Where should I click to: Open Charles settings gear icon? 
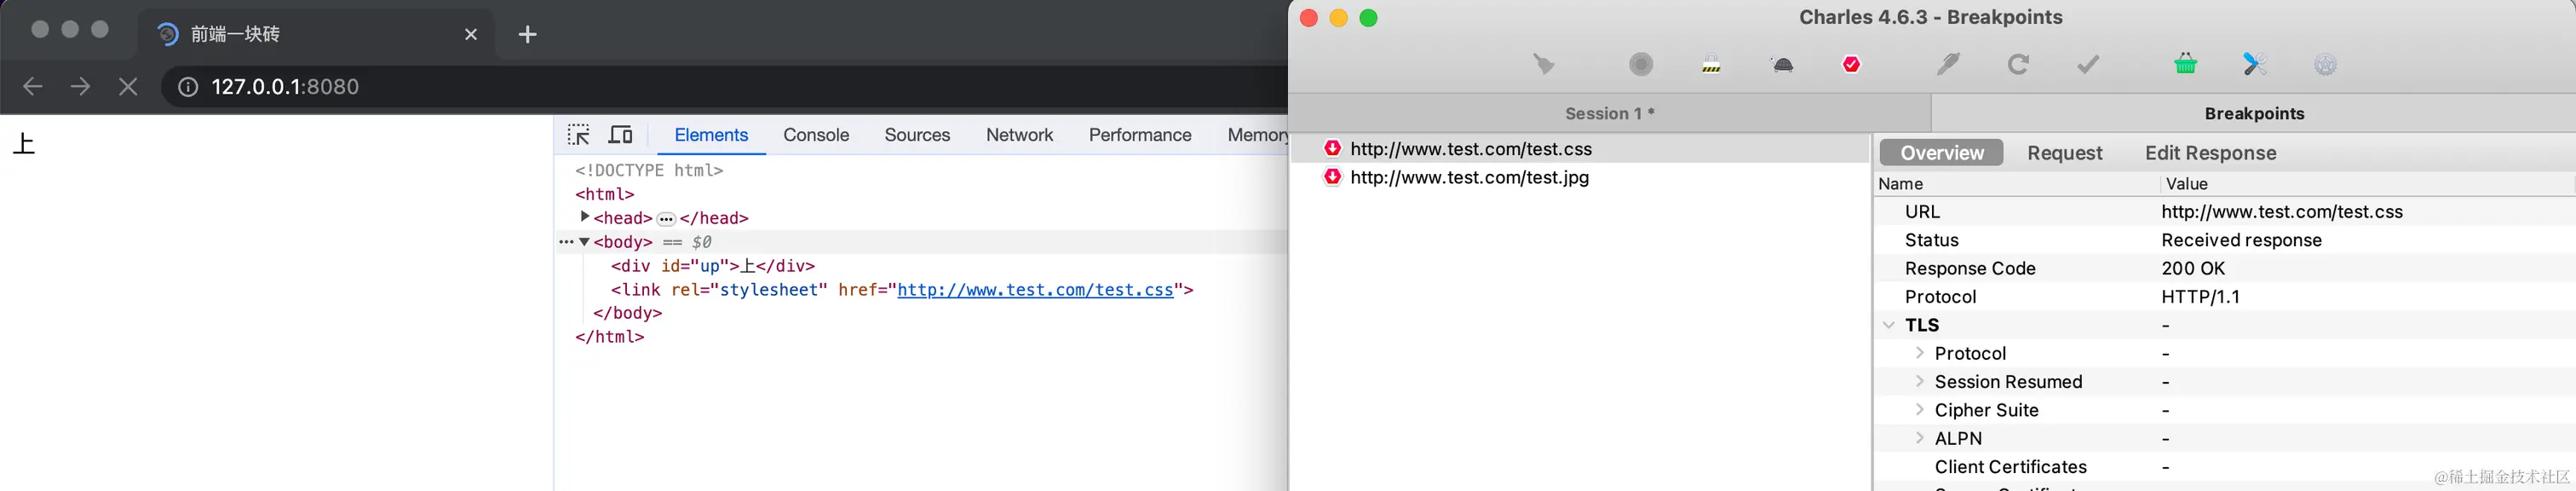(x=2326, y=65)
